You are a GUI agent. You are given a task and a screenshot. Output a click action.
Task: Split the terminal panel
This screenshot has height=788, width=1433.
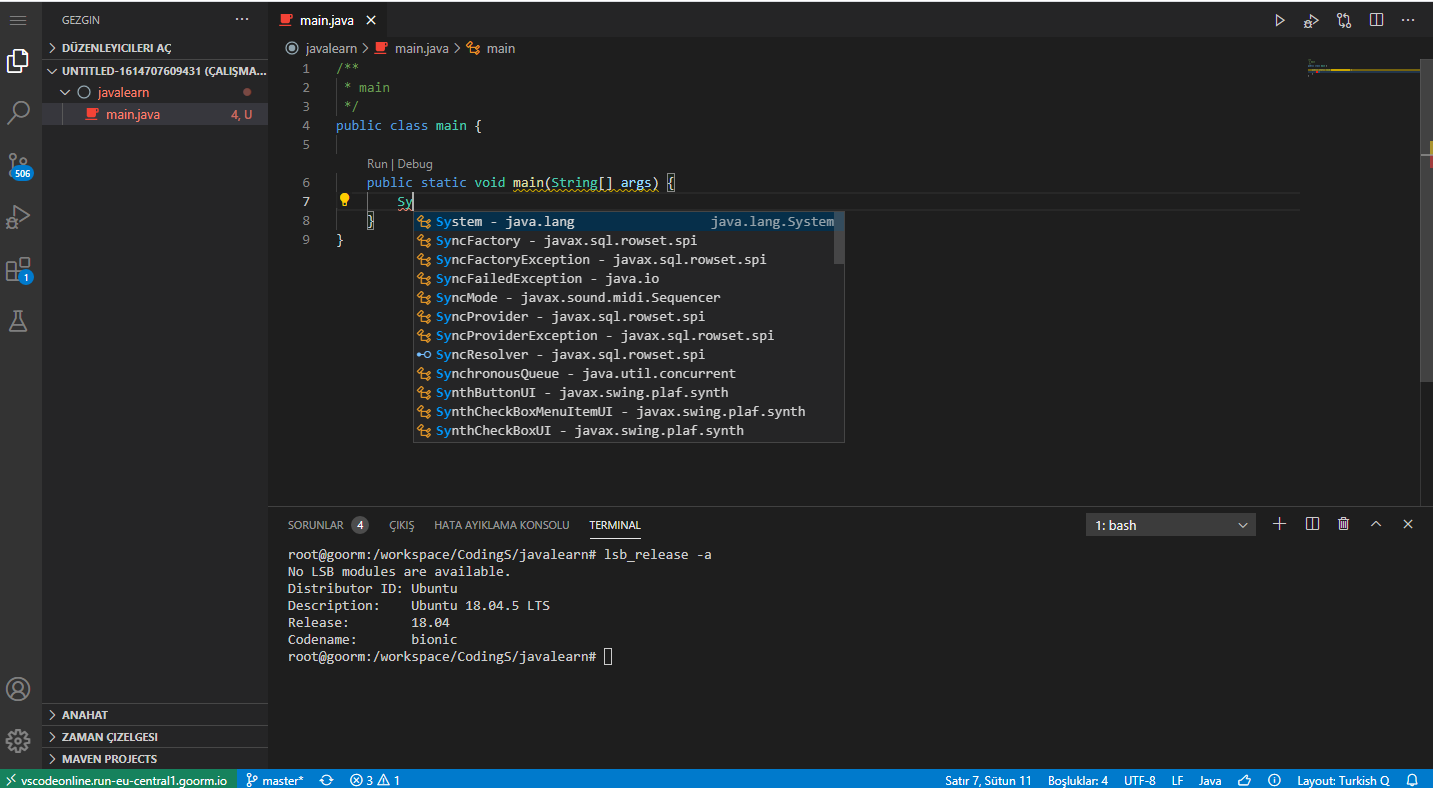[1312, 524]
